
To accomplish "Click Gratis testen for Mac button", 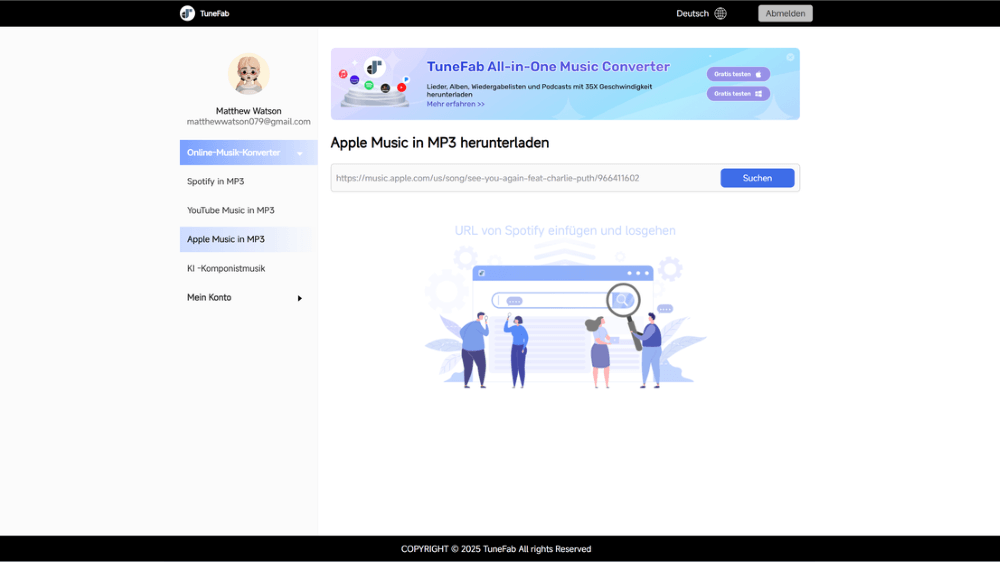I will (x=738, y=74).
